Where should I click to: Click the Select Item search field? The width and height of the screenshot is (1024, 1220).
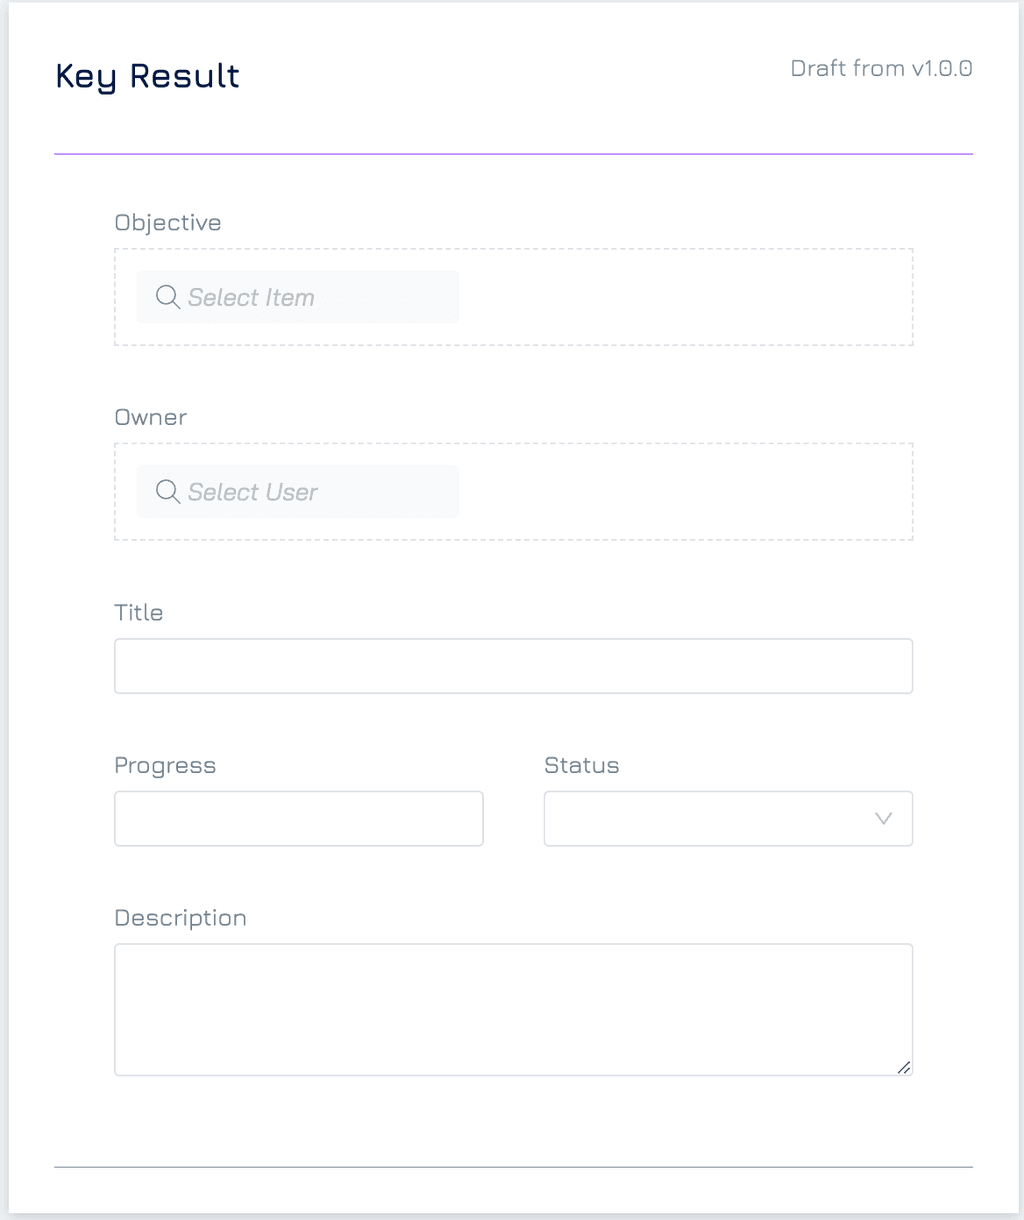tap(298, 297)
